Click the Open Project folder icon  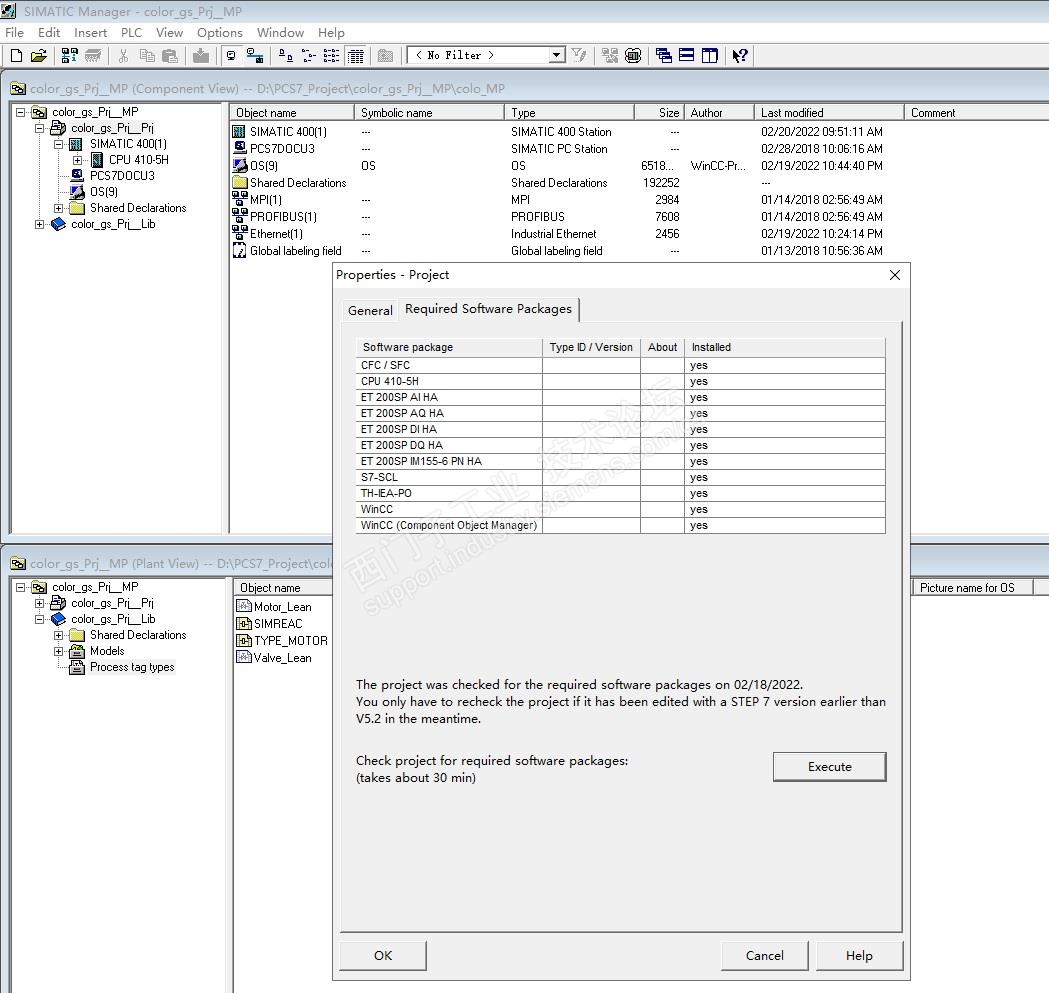(39, 56)
